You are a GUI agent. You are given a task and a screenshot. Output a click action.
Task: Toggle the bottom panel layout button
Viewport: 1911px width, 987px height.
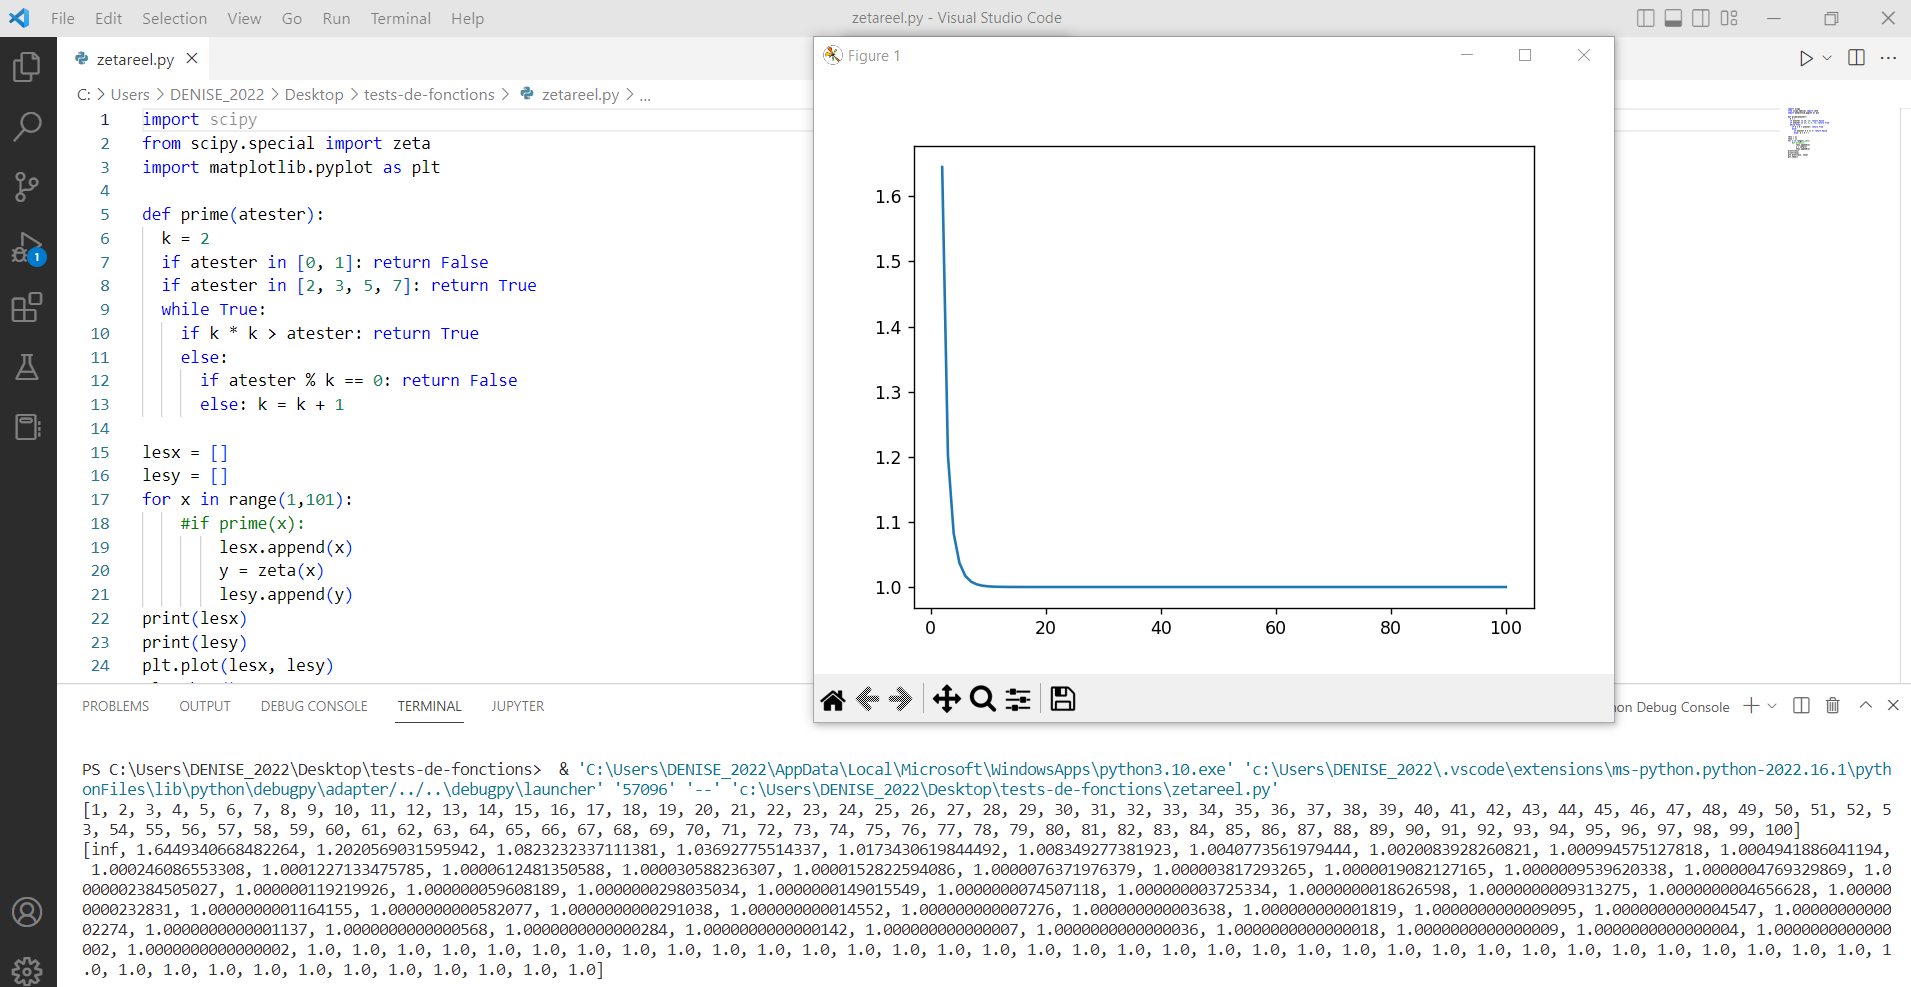[1673, 18]
